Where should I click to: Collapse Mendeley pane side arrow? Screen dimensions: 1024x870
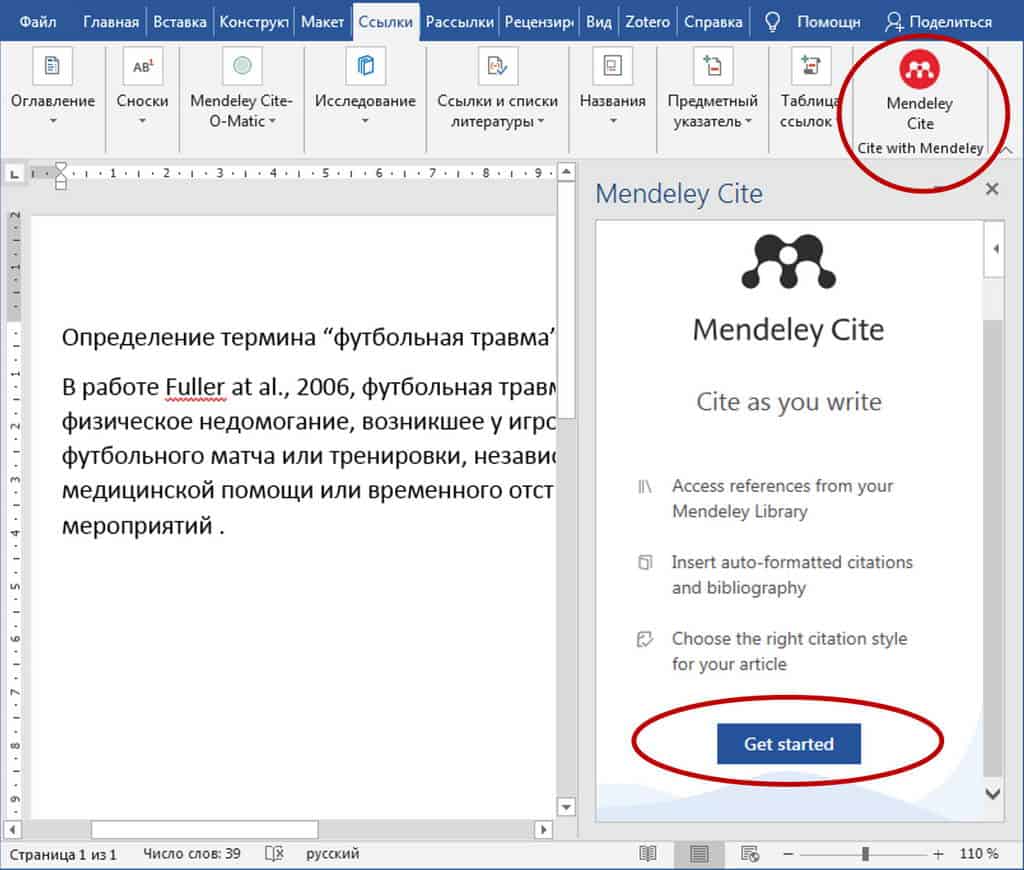click(995, 249)
